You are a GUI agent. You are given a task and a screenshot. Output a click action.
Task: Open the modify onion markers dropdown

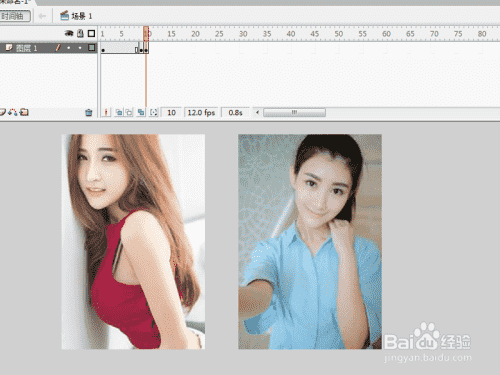point(153,112)
